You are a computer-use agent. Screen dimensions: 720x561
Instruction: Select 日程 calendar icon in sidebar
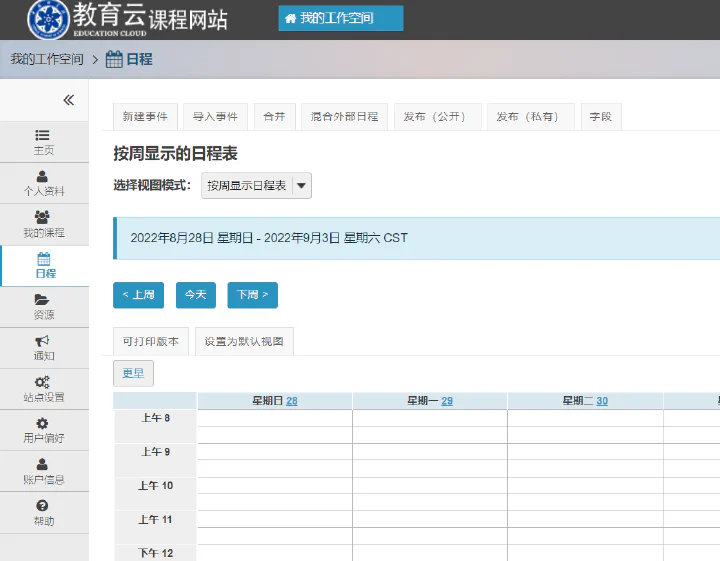(x=44, y=259)
